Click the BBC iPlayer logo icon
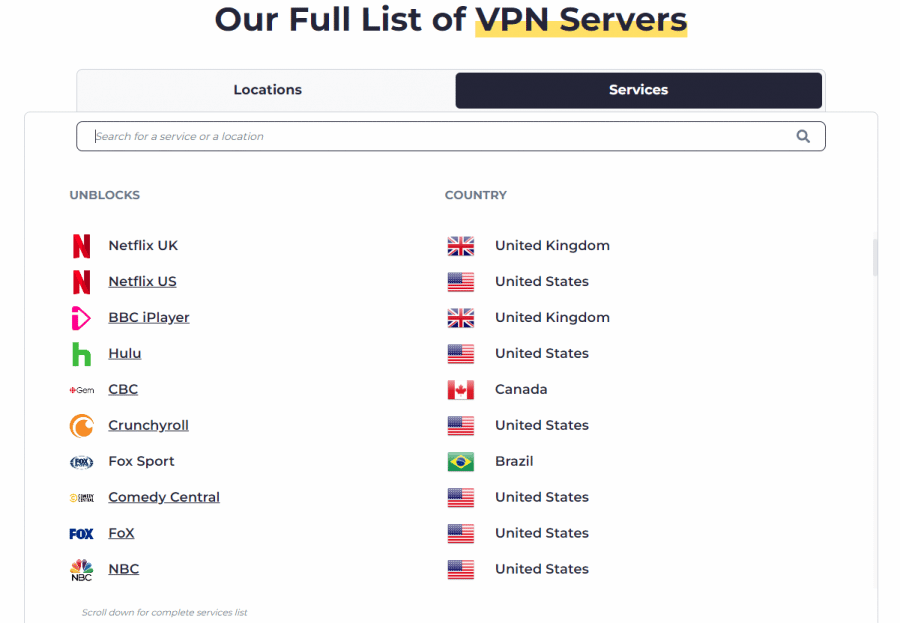This screenshot has width=900, height=623. pyautogui.click(x=81, y=318)
